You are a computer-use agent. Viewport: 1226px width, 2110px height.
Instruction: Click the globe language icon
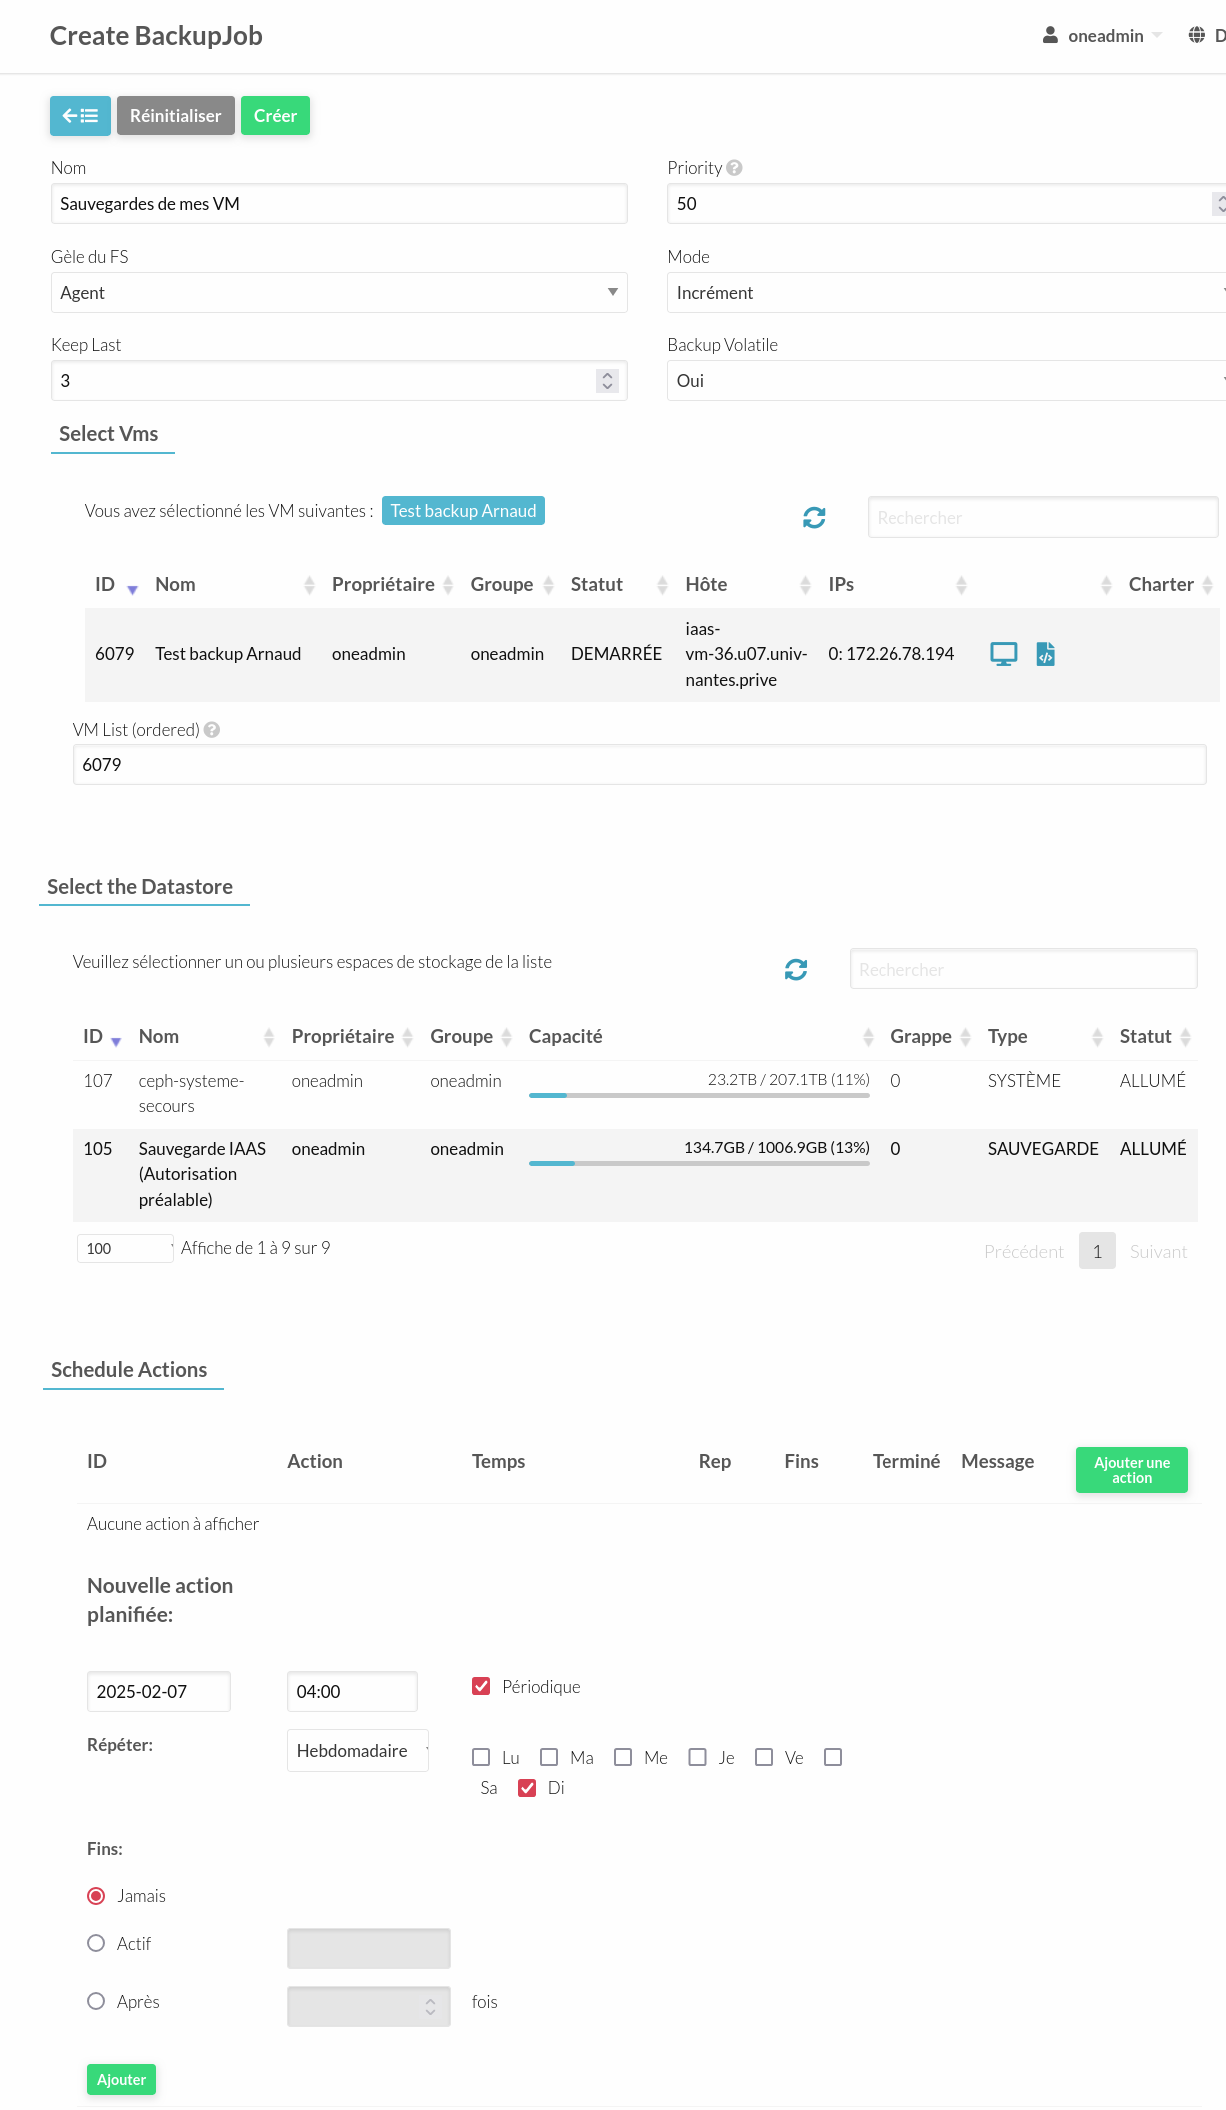tap(1196, 36)
